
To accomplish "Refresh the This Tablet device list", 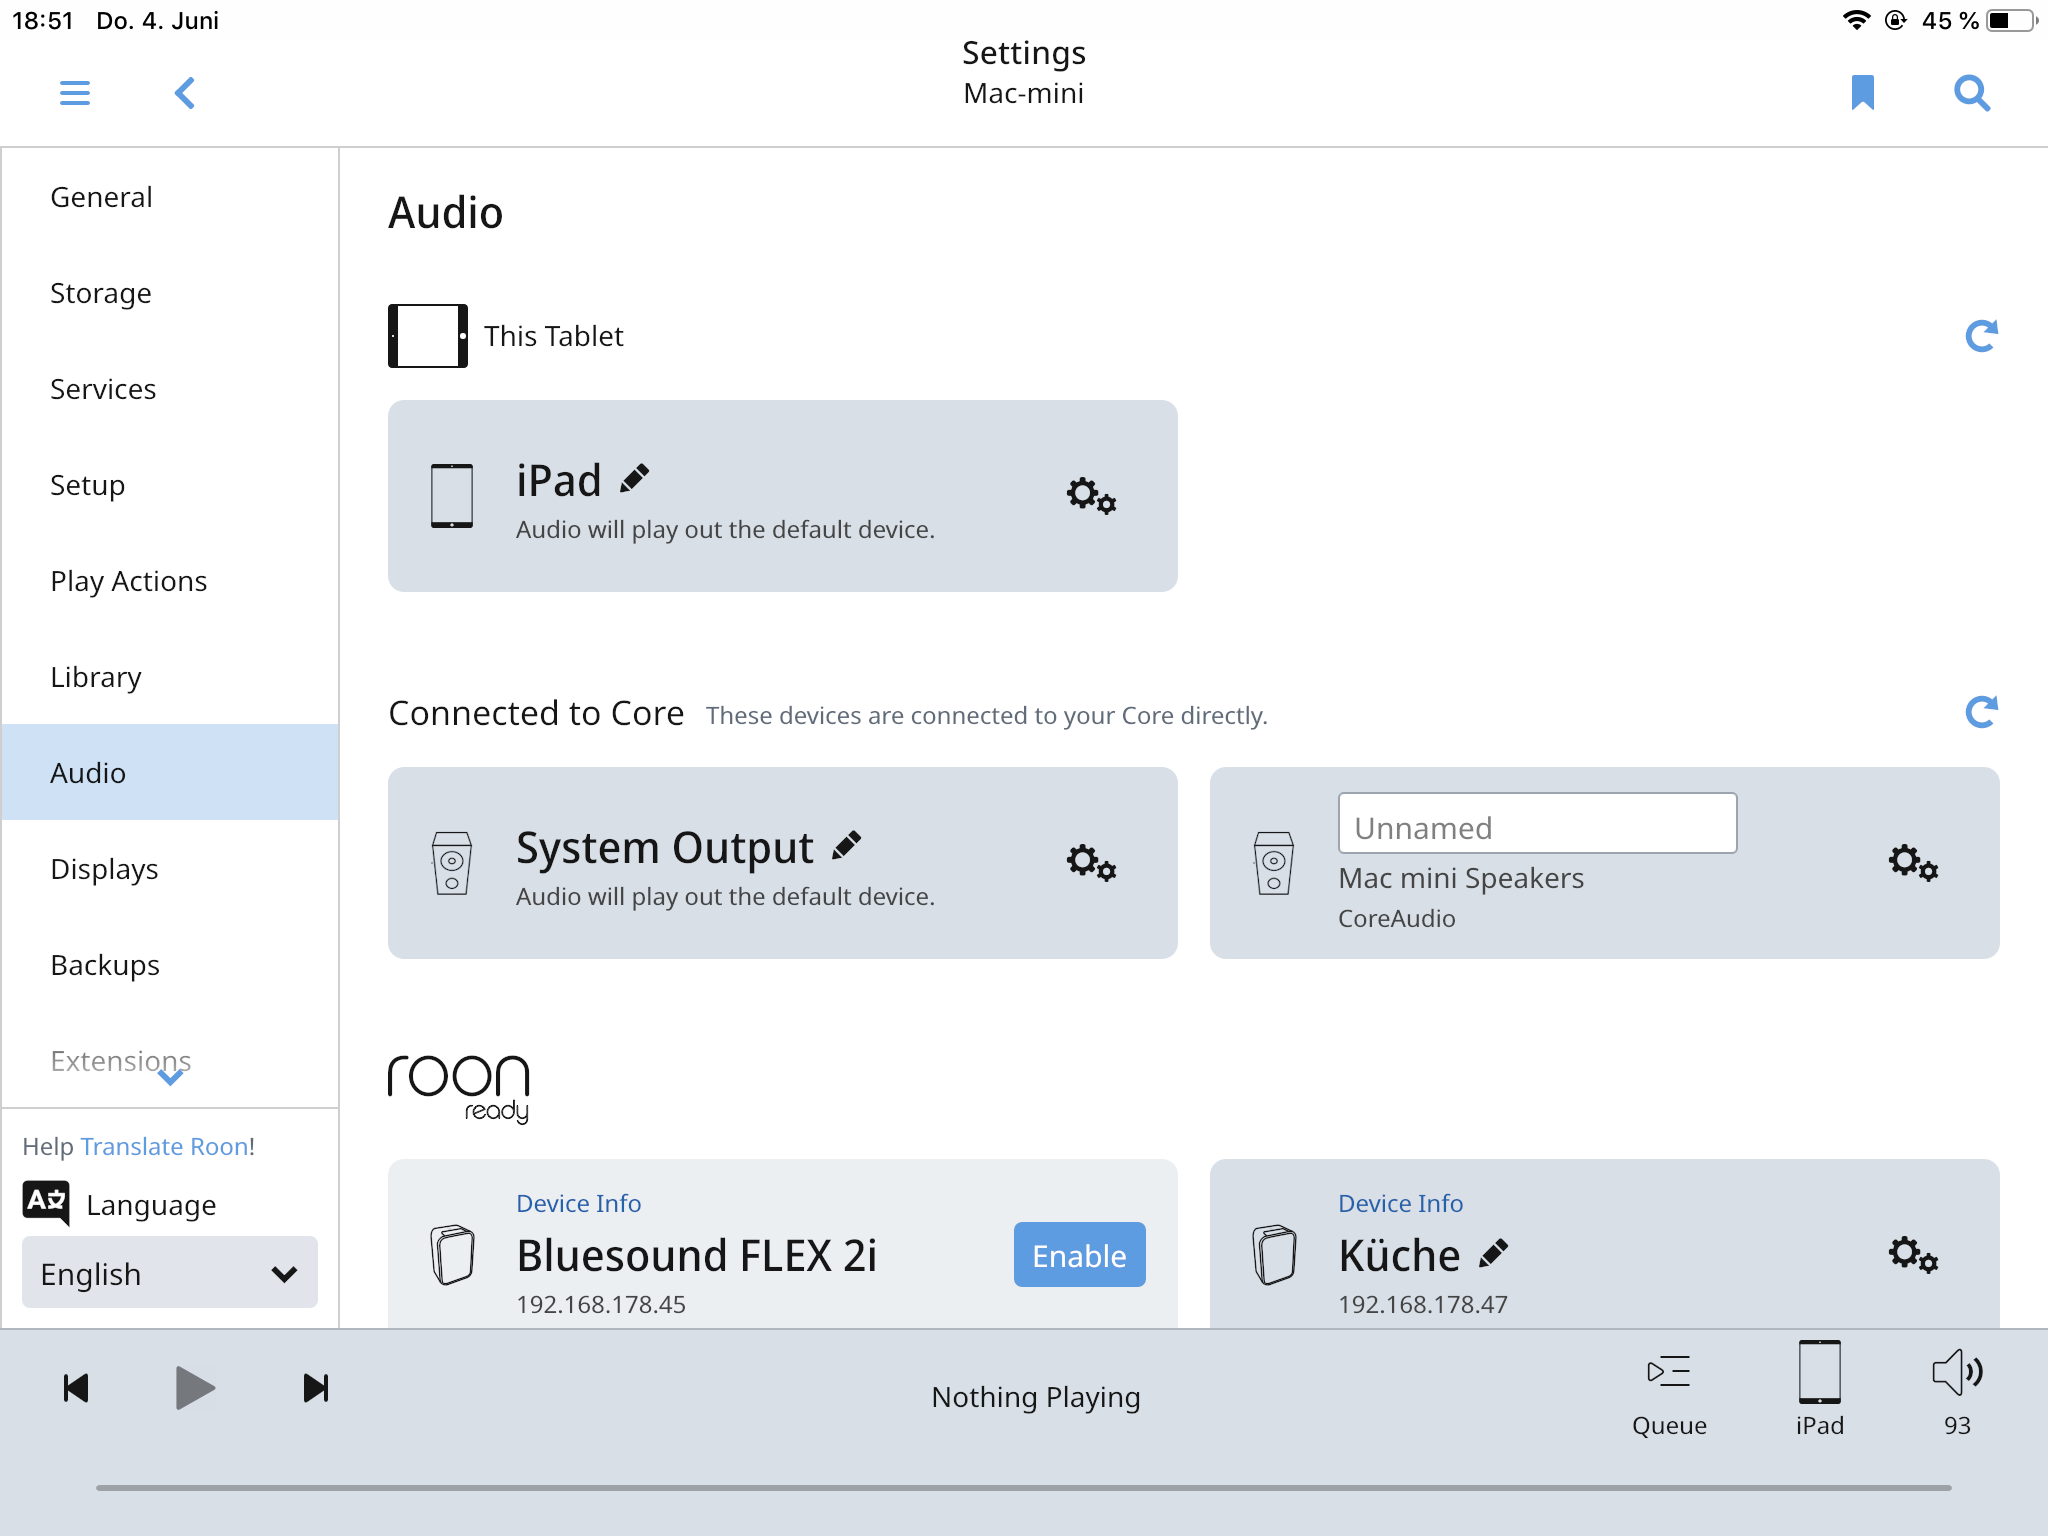I will (1981, 336).
